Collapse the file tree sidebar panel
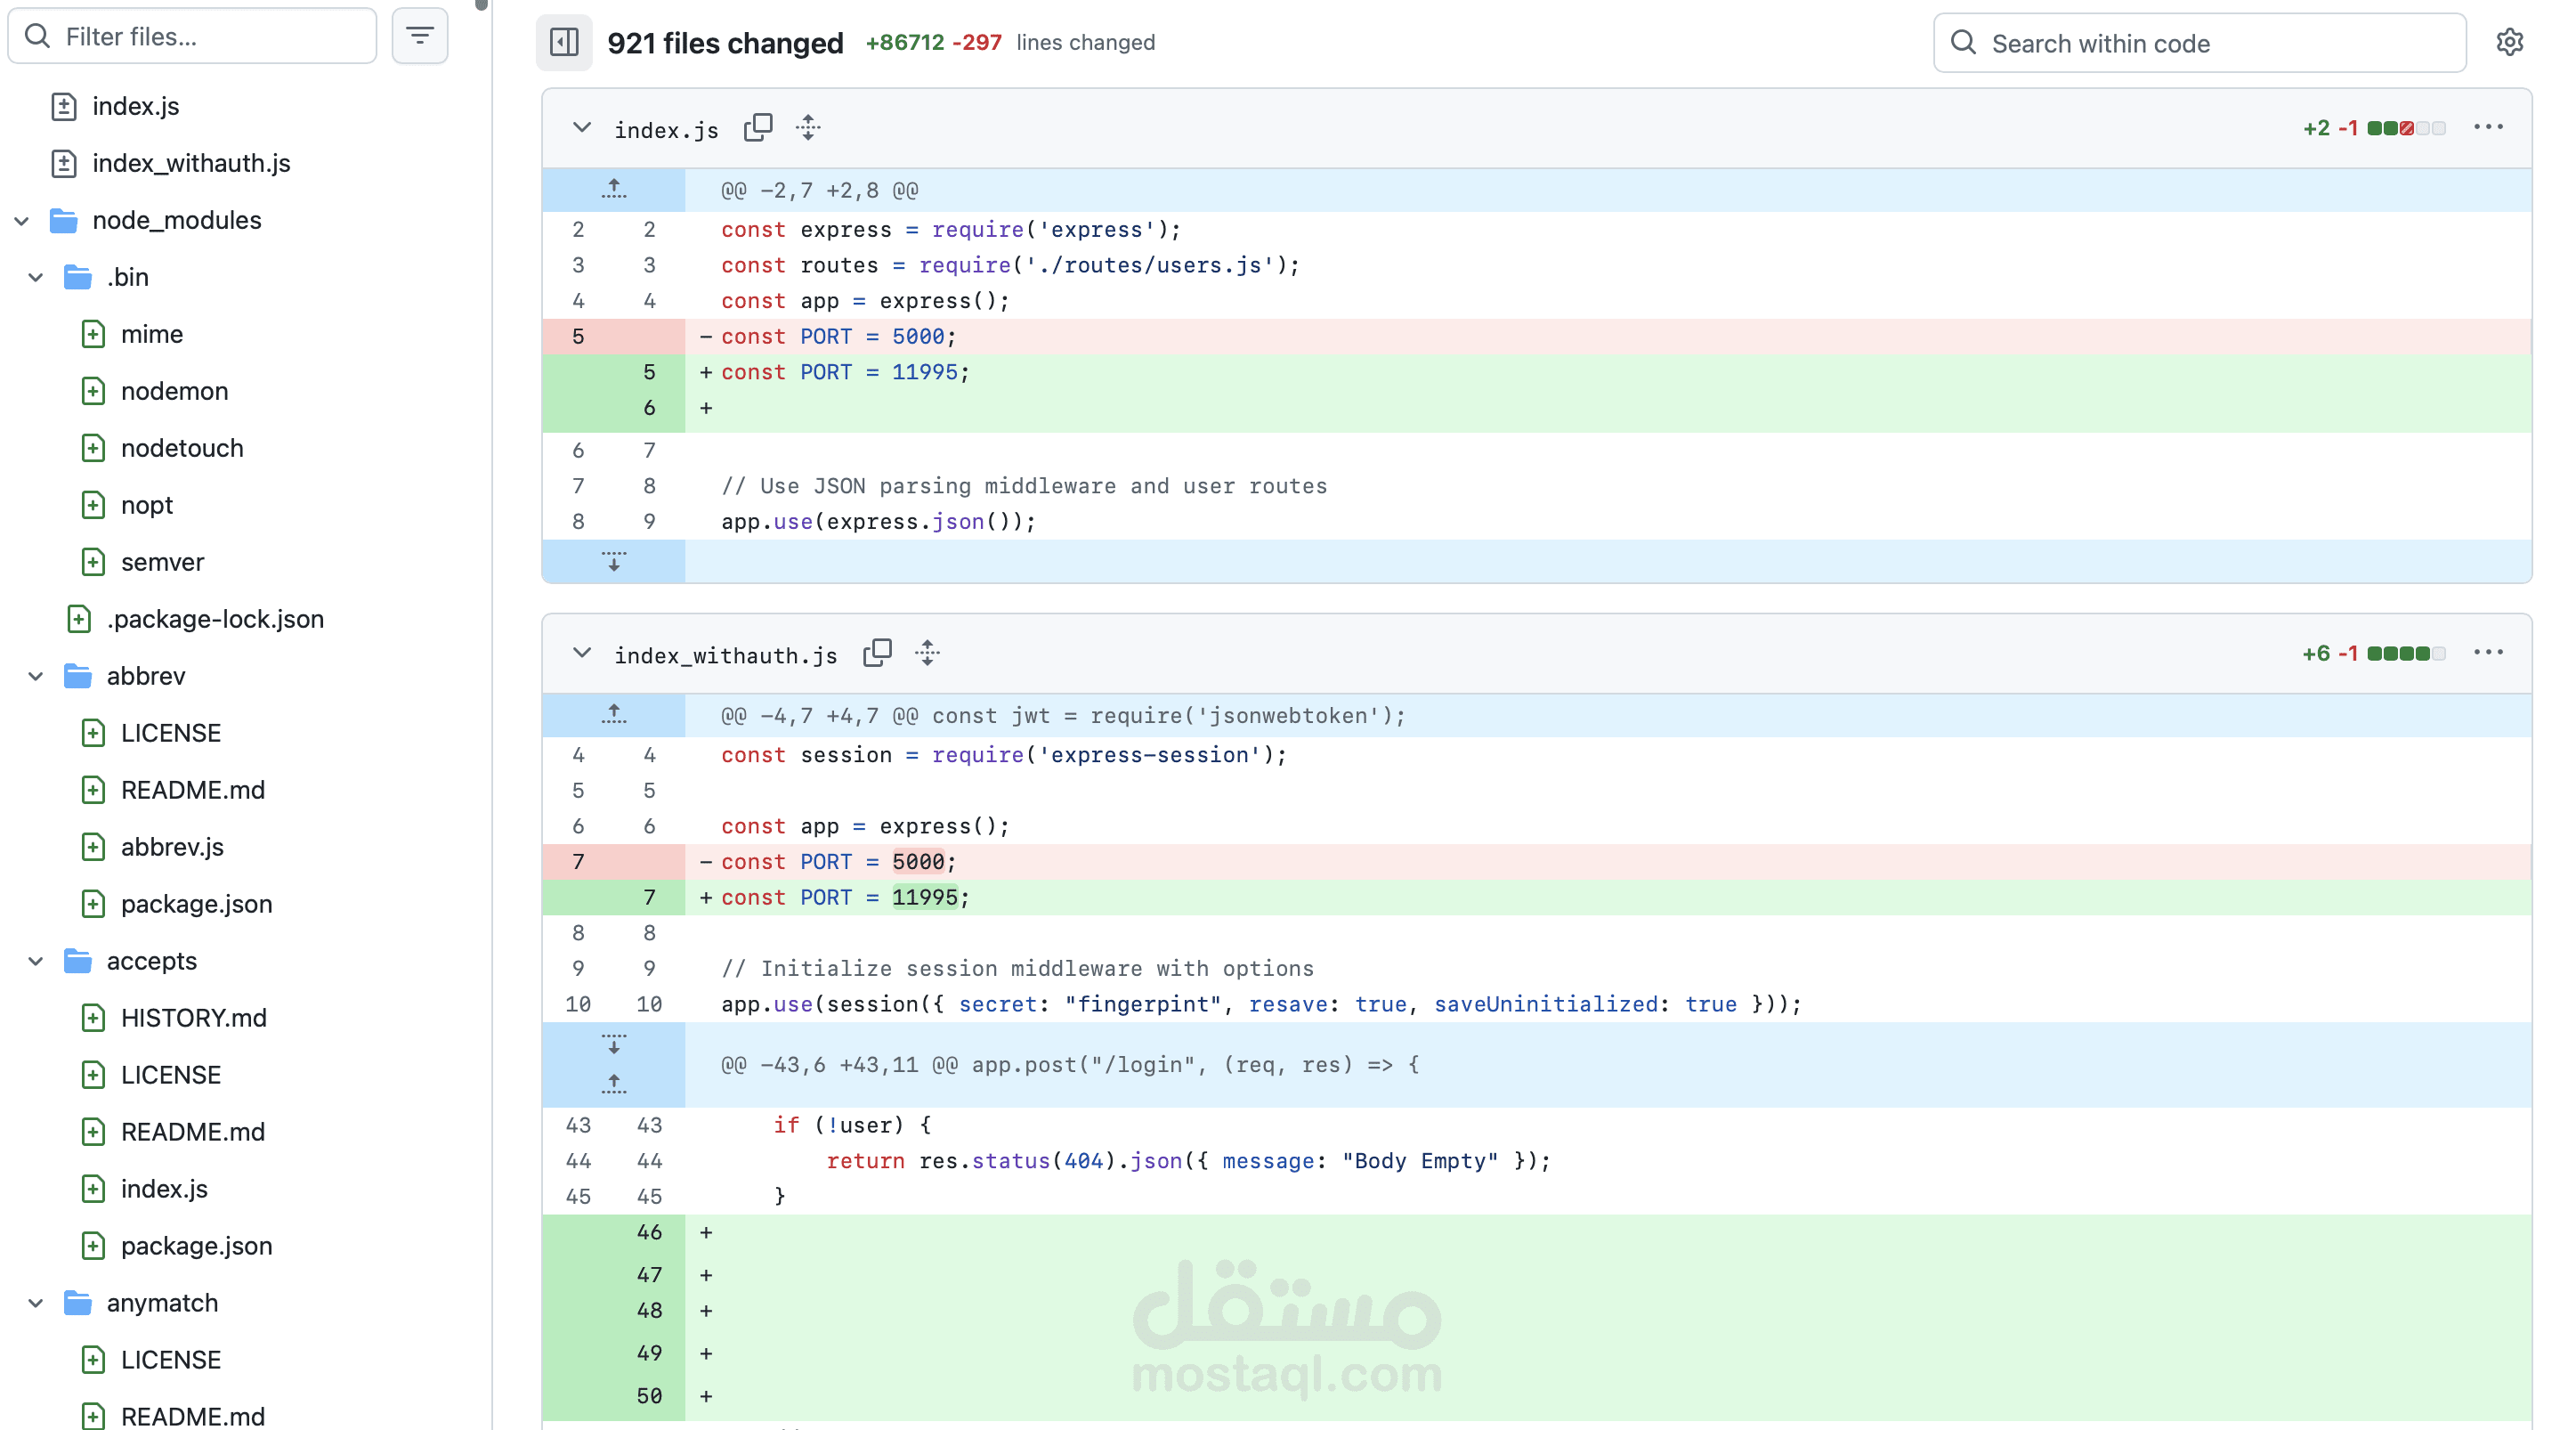The width and height of the screenshot is (2576, 1430). (563, 42)
